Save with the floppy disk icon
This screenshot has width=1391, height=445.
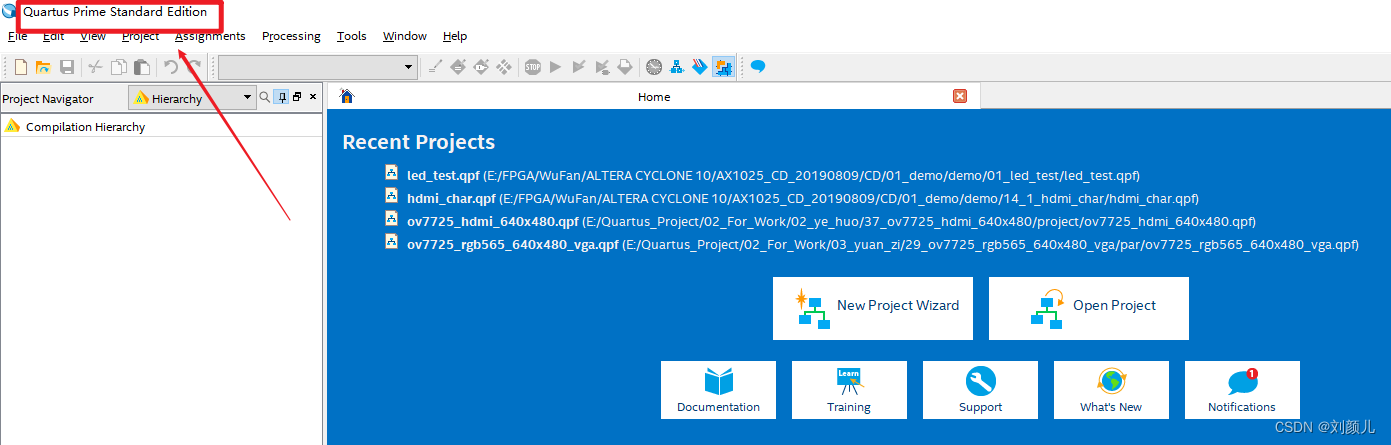[67, 67]
